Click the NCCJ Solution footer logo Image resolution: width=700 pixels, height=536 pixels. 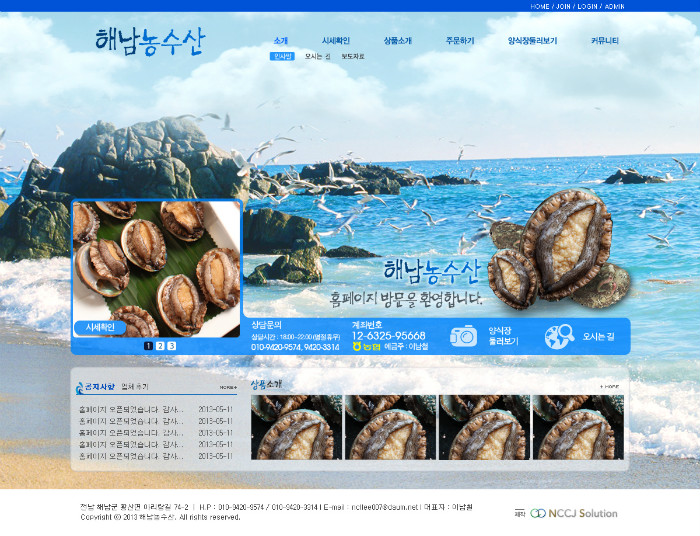(573, 513)
